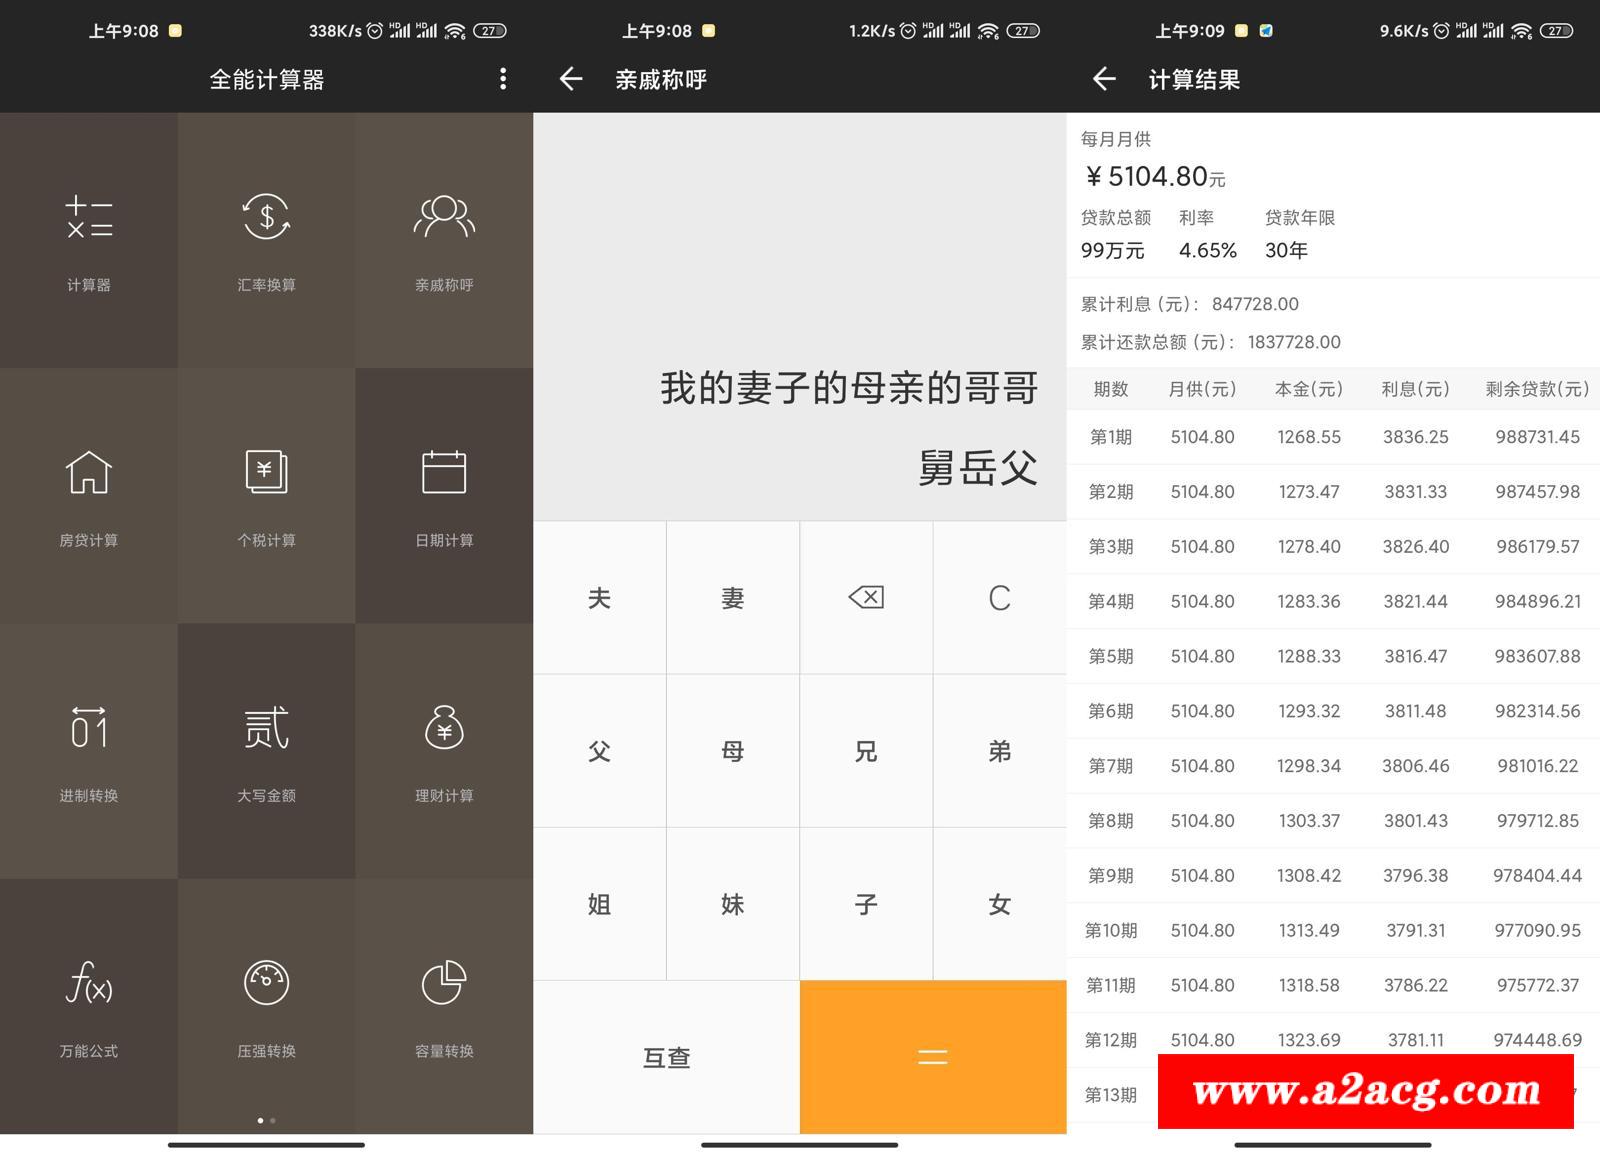
Task: Open the 亲戚称呼 relatives icon tile
Action: [444, 240]
